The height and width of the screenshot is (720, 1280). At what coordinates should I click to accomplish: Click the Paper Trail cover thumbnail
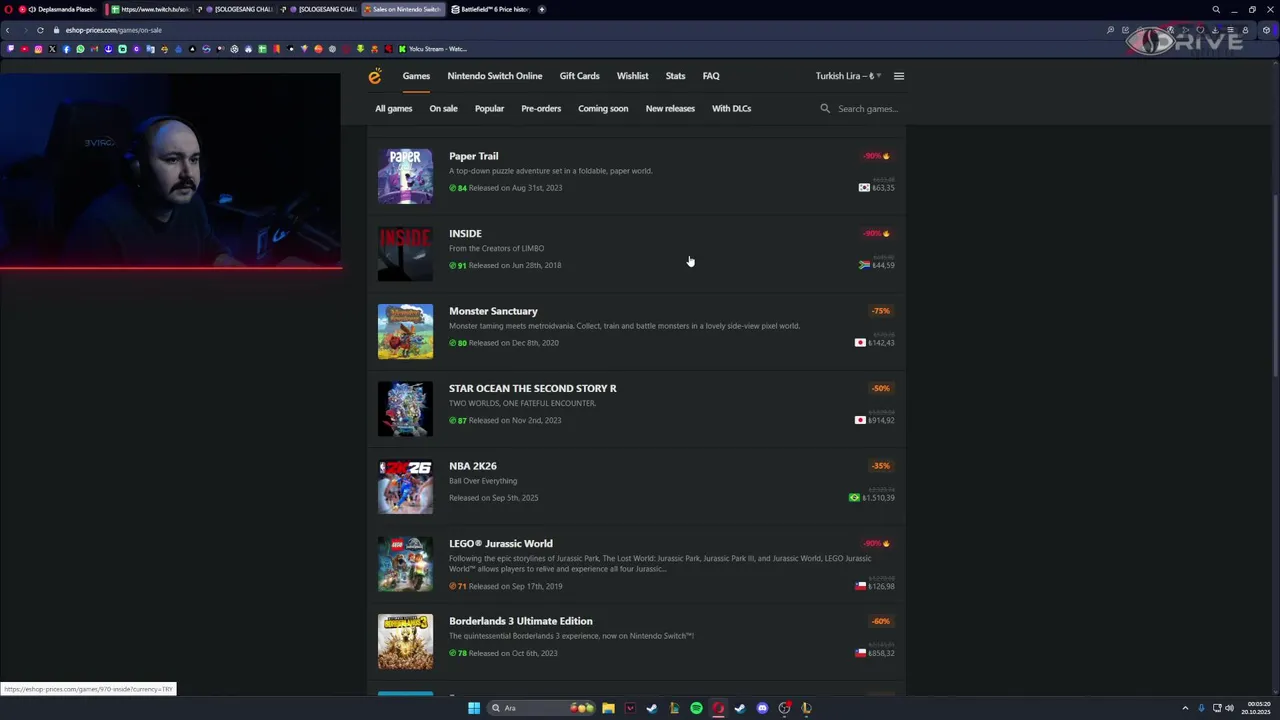tap(405, 176)
